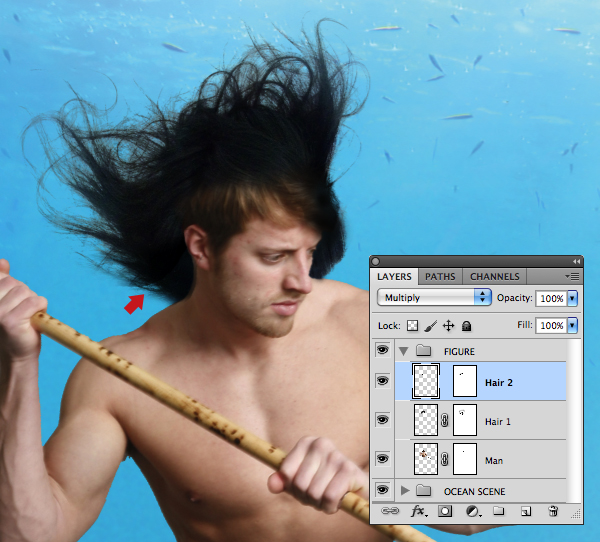Lock image pixels with brush icon

[x=430, y=326]
